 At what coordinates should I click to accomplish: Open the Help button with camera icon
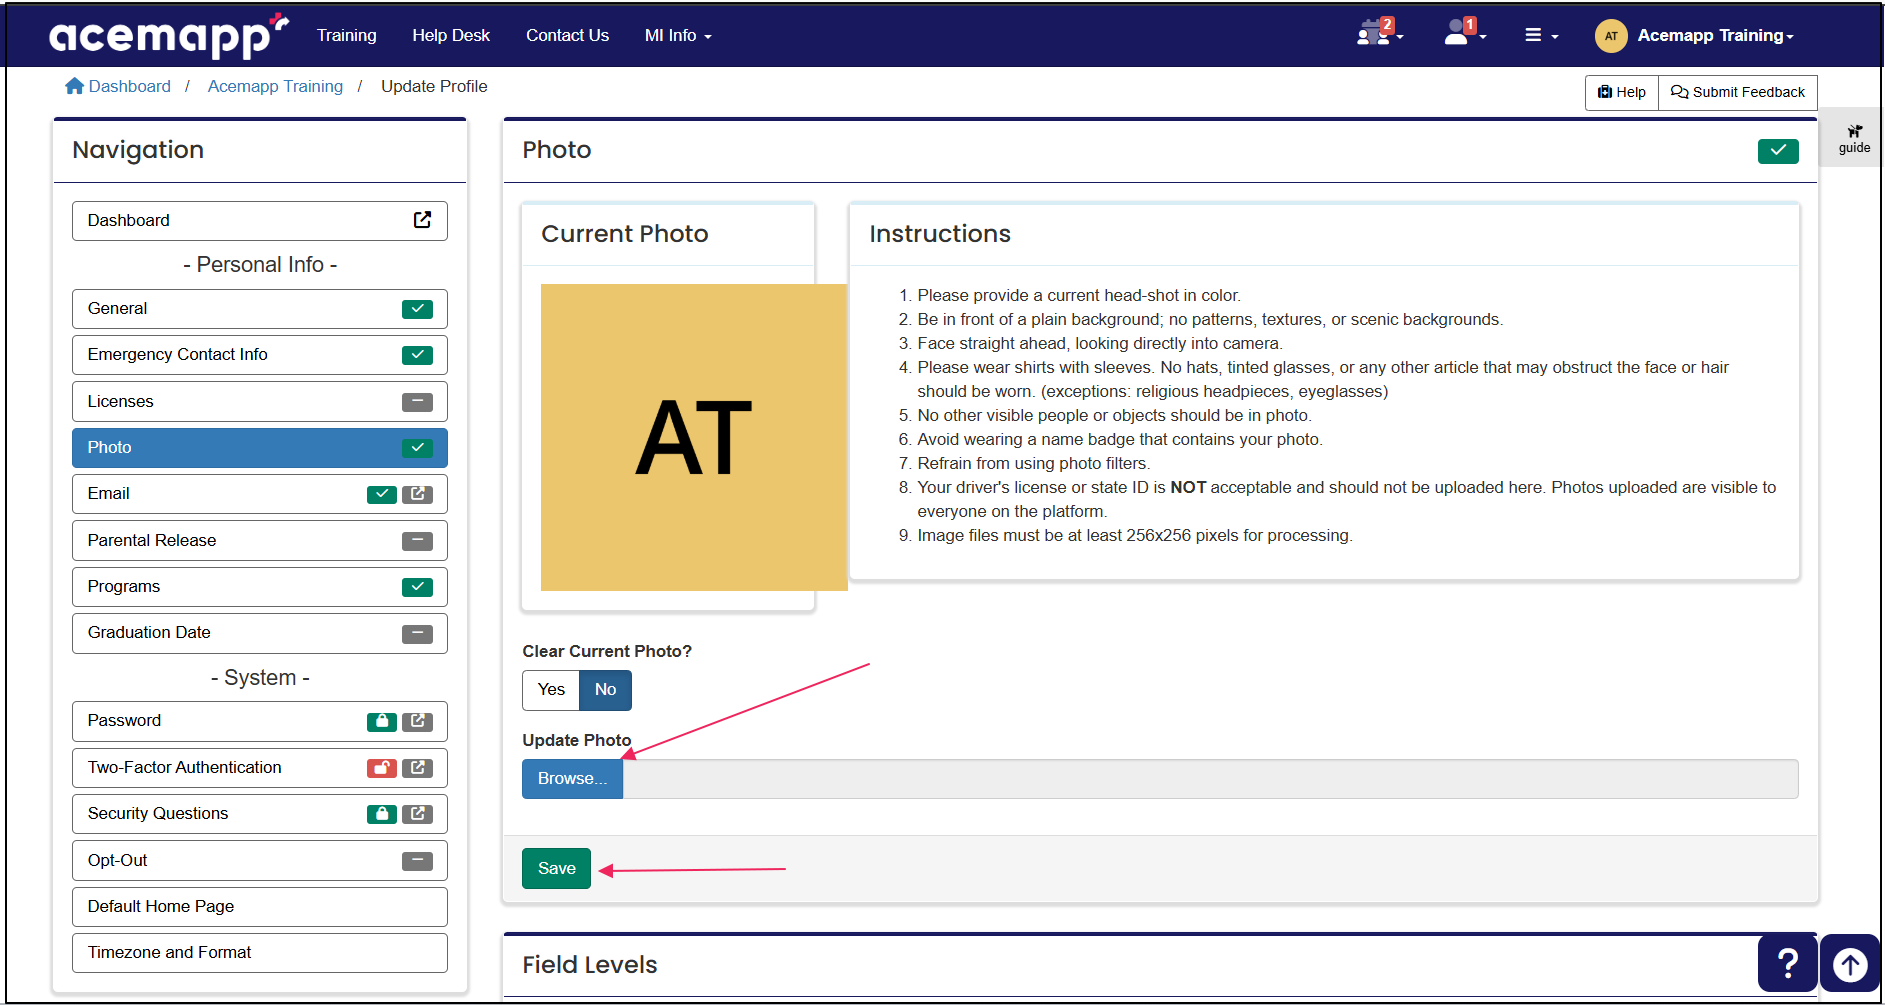(1620, 92)
